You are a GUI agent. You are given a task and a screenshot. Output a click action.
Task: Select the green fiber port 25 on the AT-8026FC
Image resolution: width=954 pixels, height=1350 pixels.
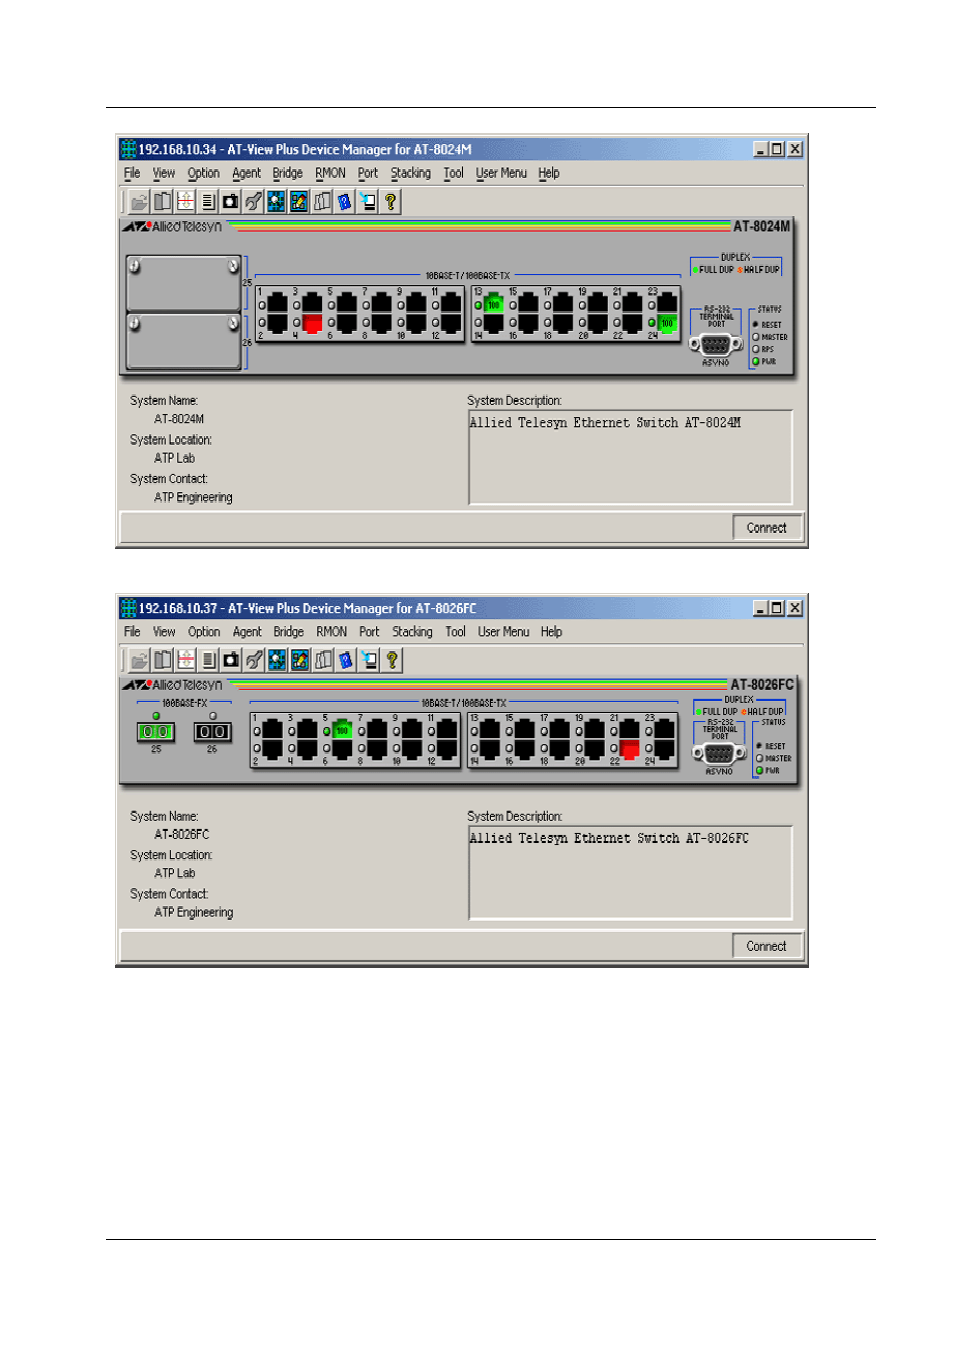pyautogui.click(x=156, y=732)
